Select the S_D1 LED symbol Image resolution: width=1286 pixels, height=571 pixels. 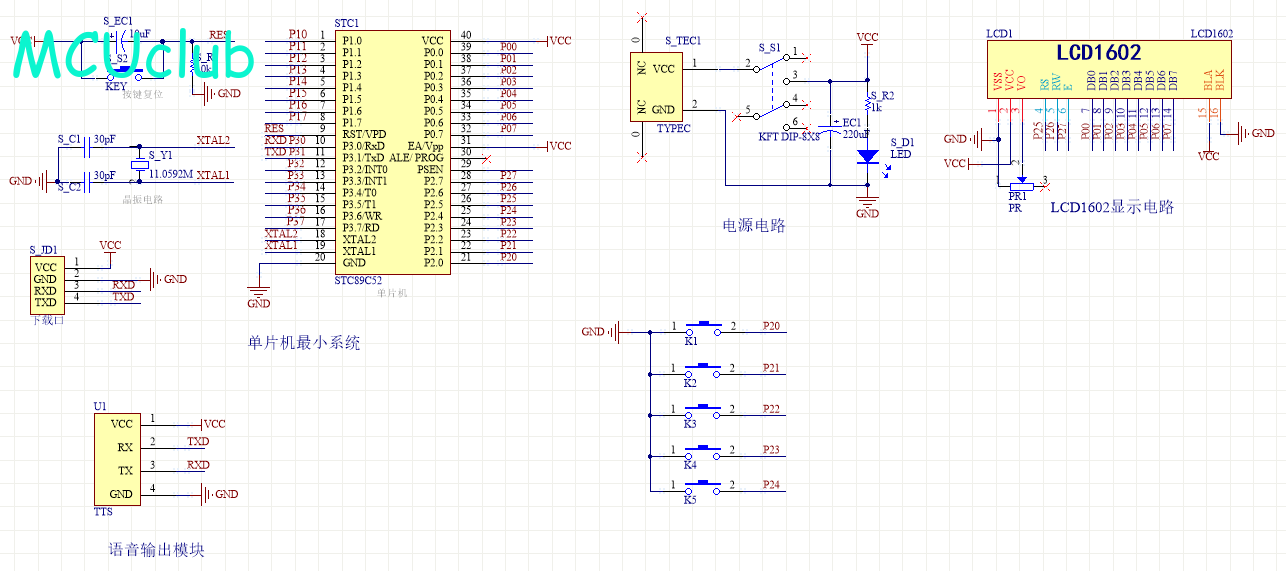click(x=868, y=156)
